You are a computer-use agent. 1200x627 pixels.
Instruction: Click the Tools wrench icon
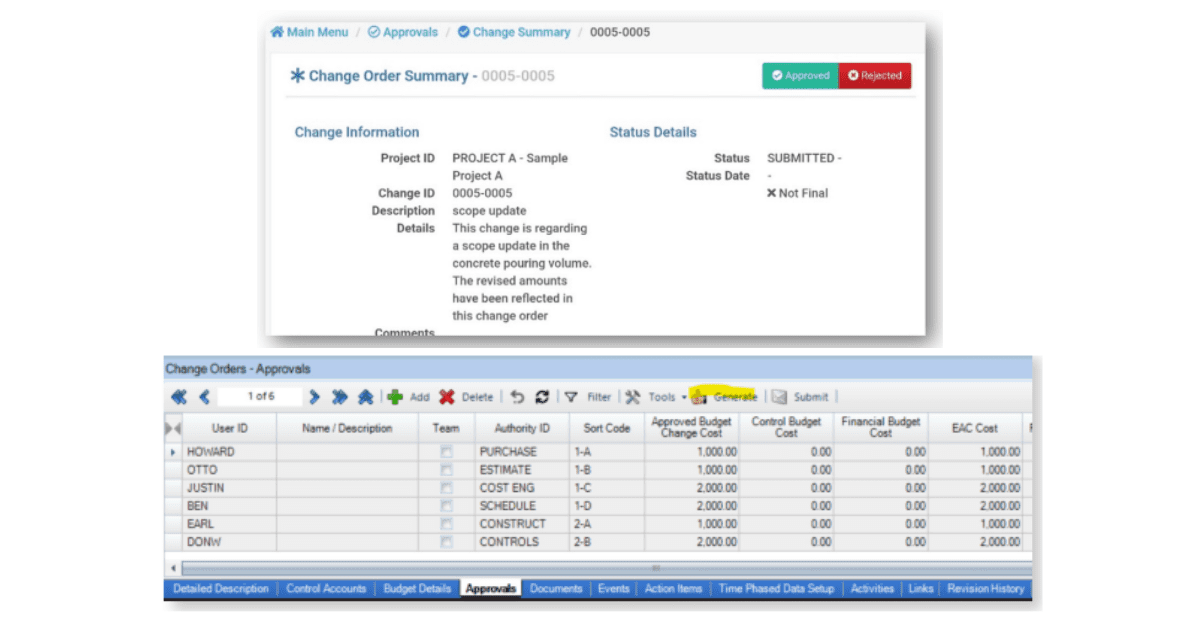pyautogui.click(x=633, y=397)
